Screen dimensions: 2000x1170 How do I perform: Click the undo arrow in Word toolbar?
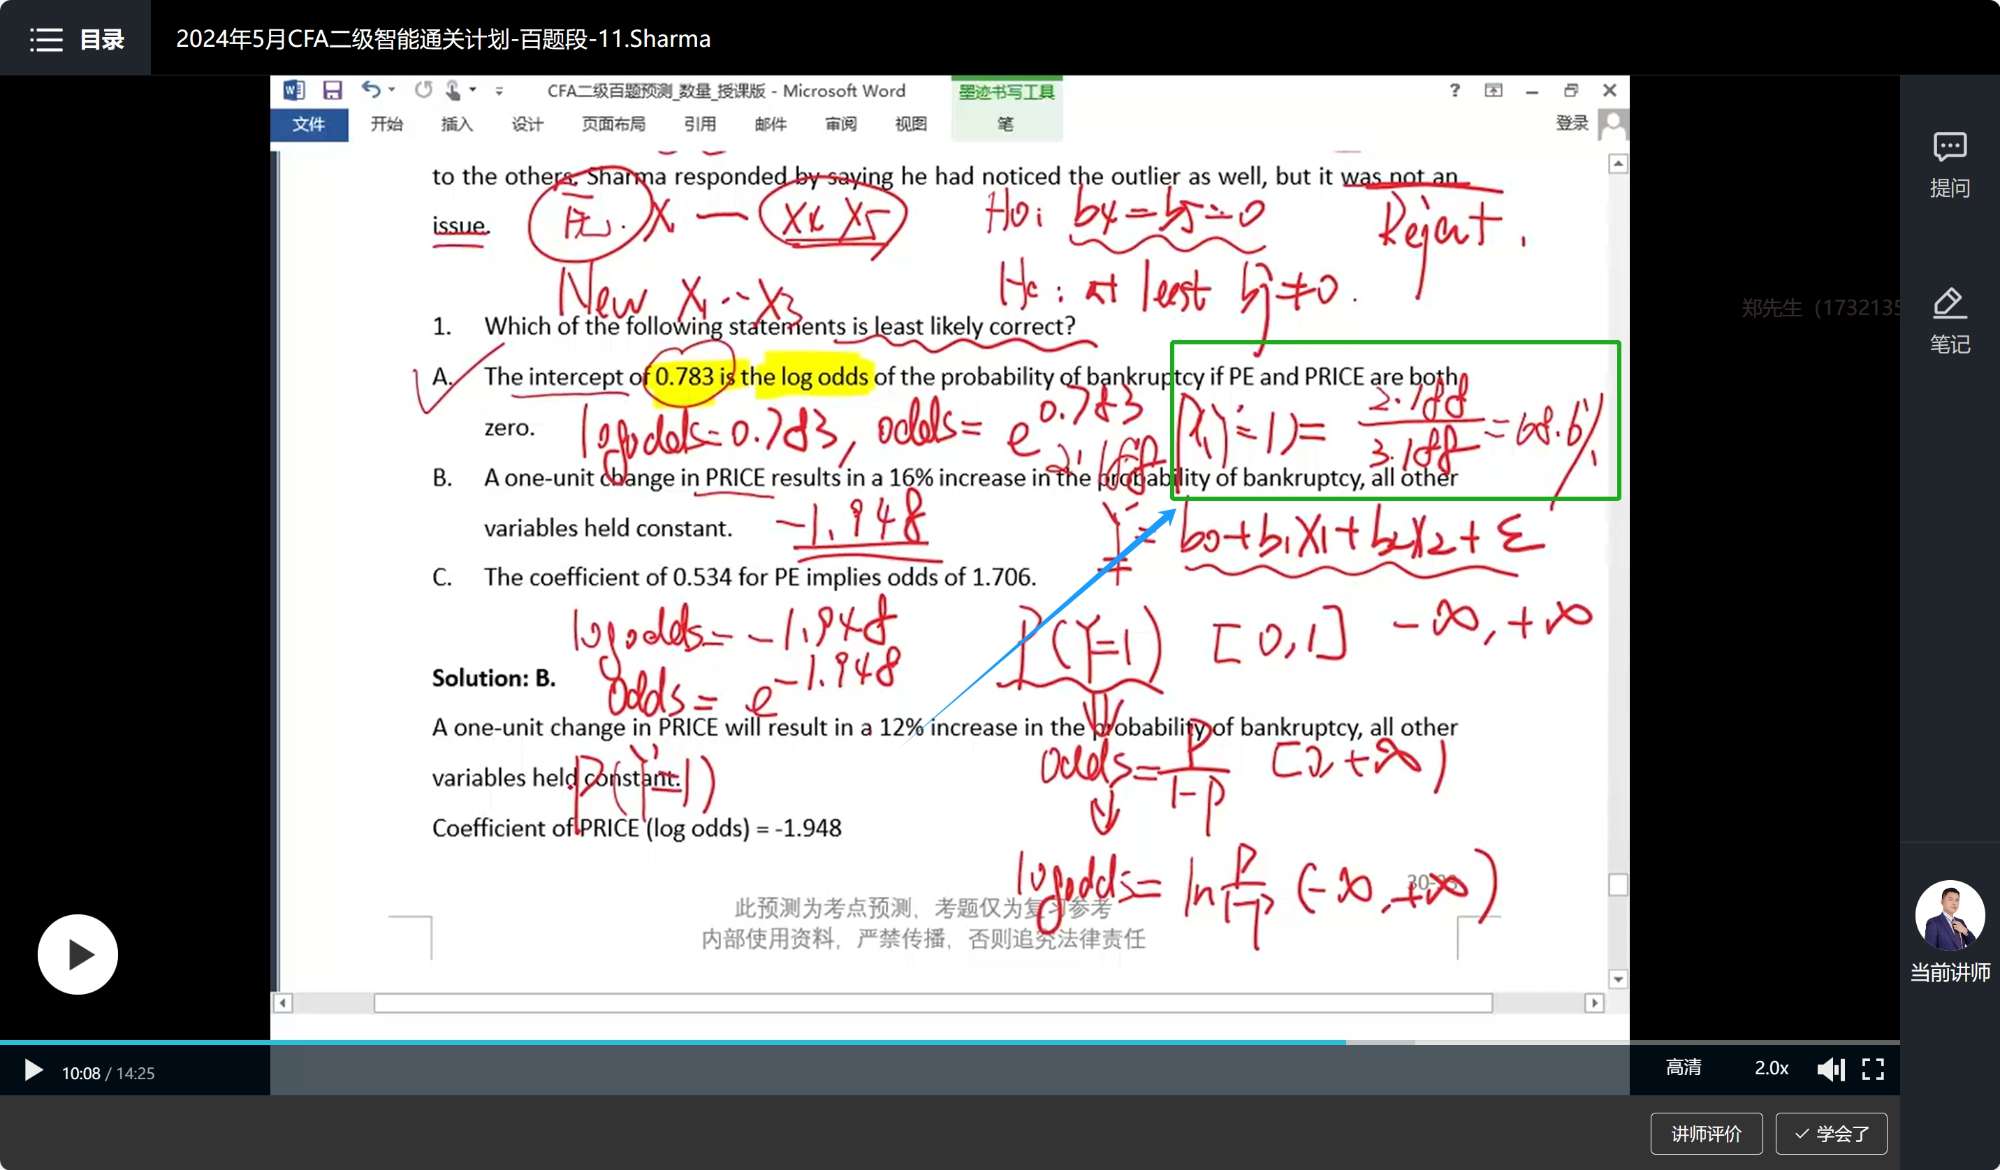371,90
